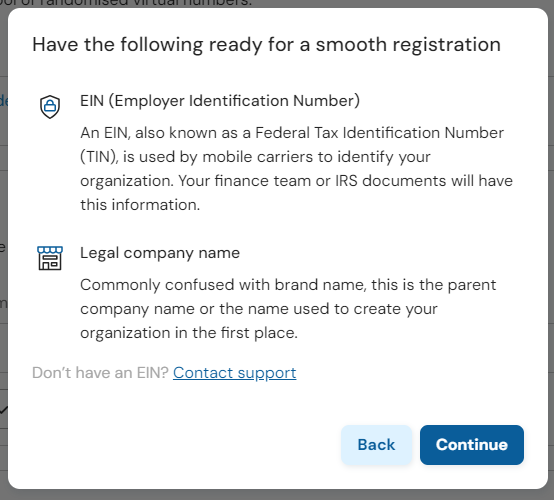Click the "Federal Tax Identification Number" phrase
The image size is (554, 500).
click(x=379, y=133)
